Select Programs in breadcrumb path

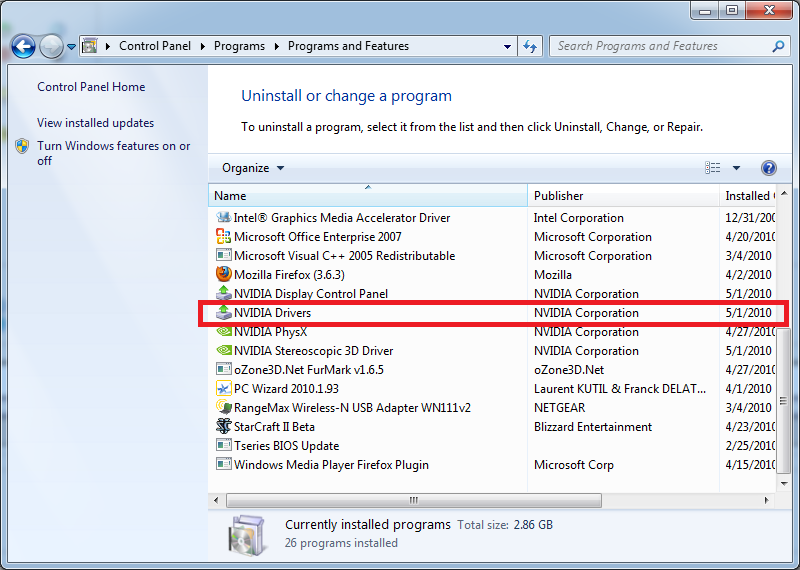click(239, 46)
